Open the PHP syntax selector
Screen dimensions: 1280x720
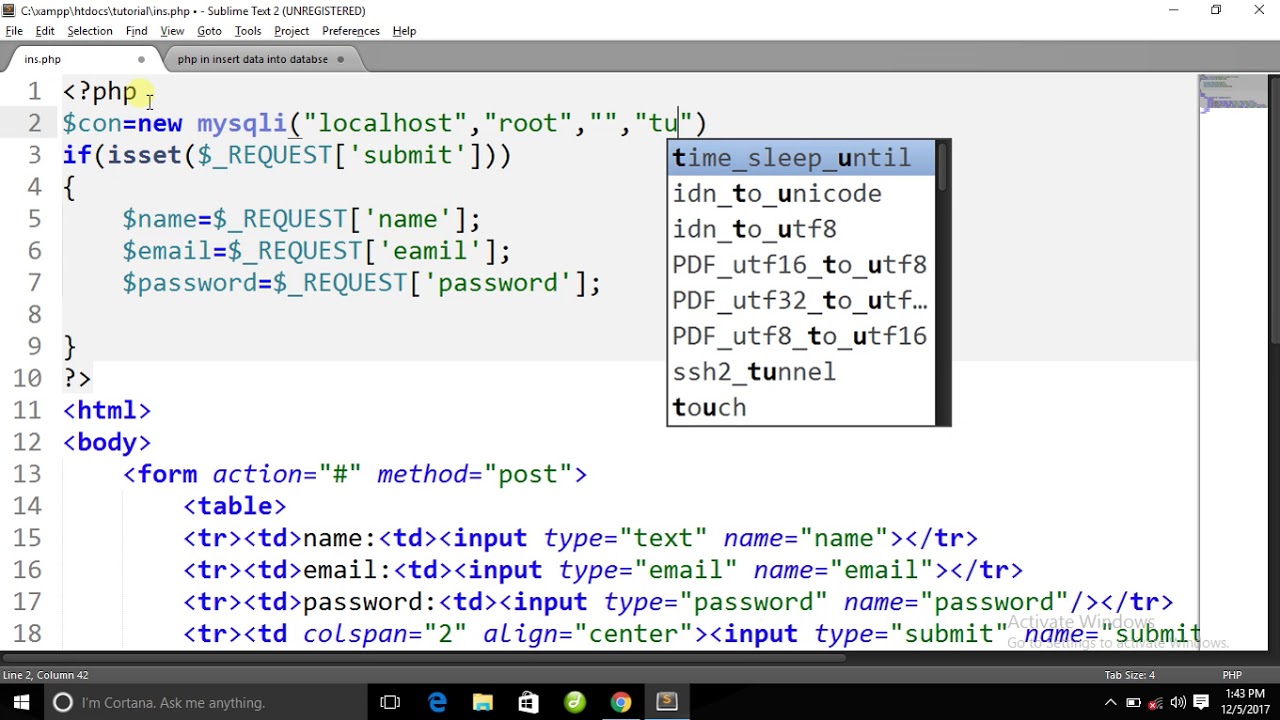(x=1232, y=676)
